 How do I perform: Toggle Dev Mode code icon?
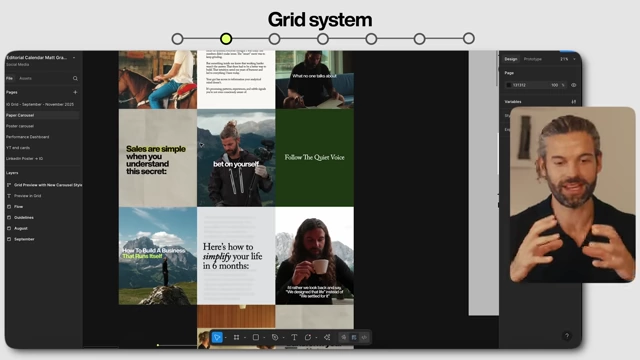click(364, 337)
